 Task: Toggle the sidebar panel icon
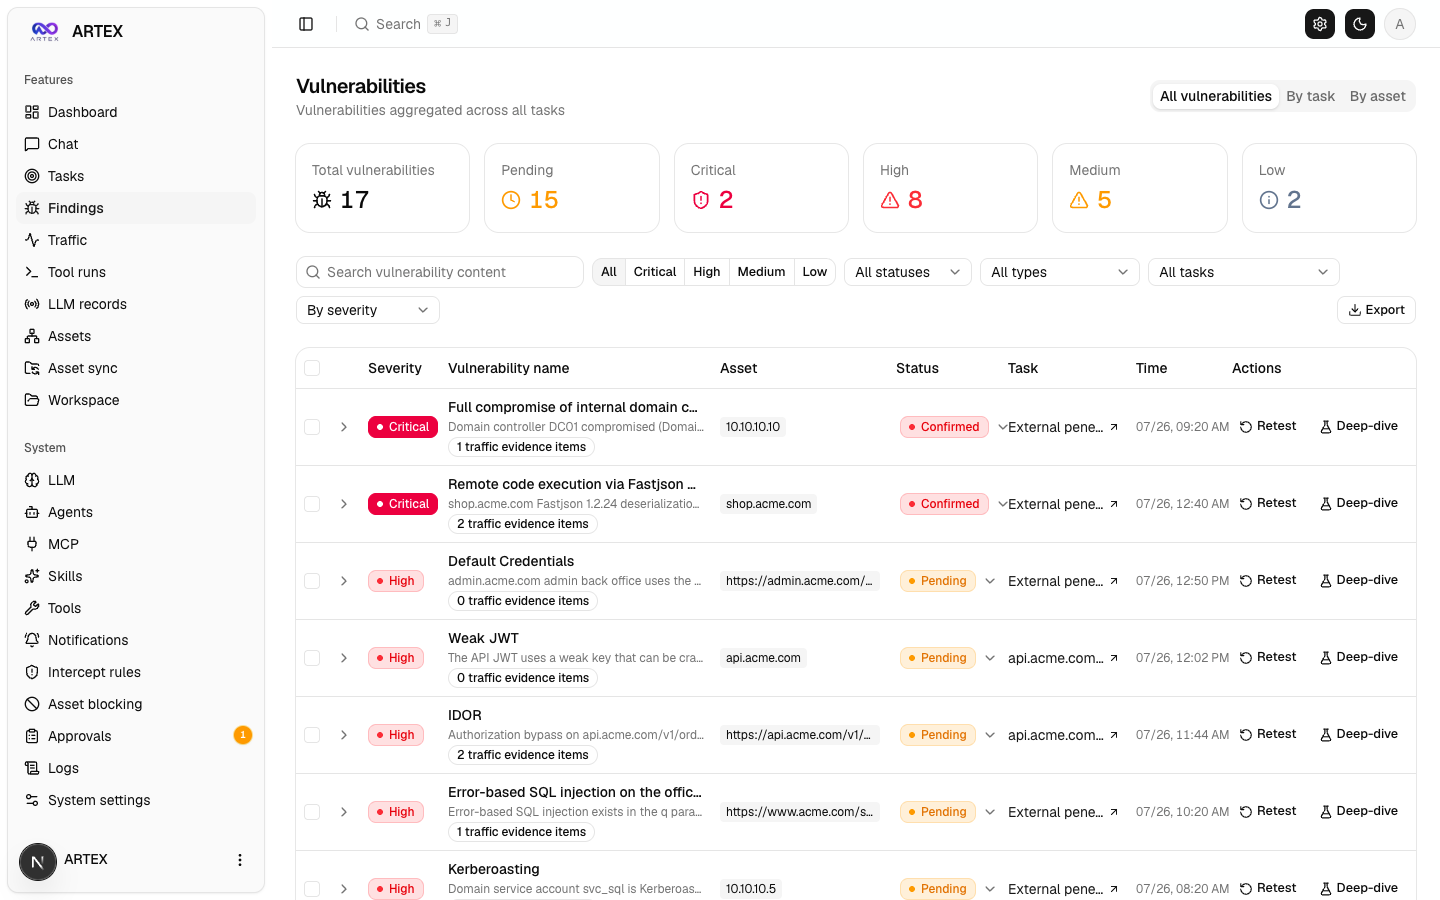(x=306, y=24)
